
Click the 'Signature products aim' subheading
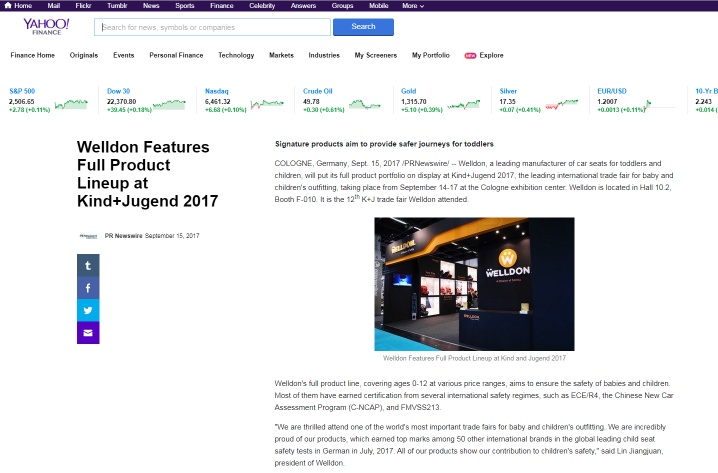click(384, 144)
